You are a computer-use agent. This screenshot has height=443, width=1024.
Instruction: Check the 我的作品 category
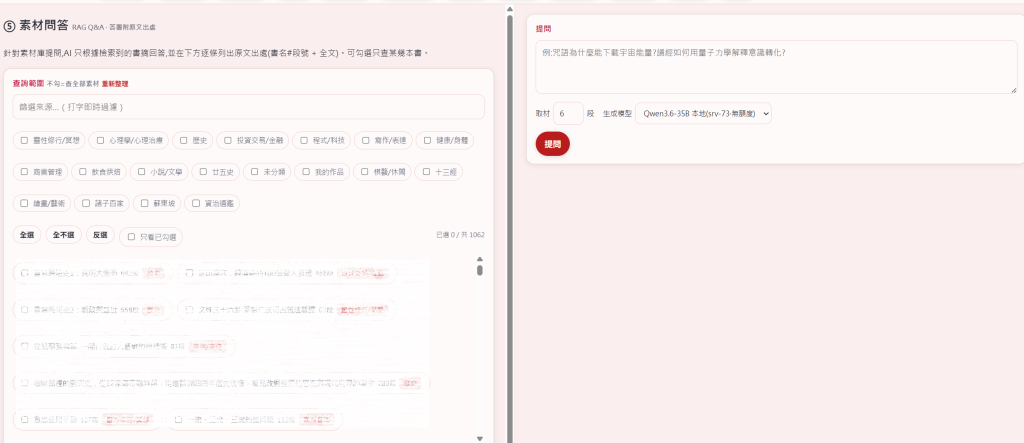coord(306,172)
